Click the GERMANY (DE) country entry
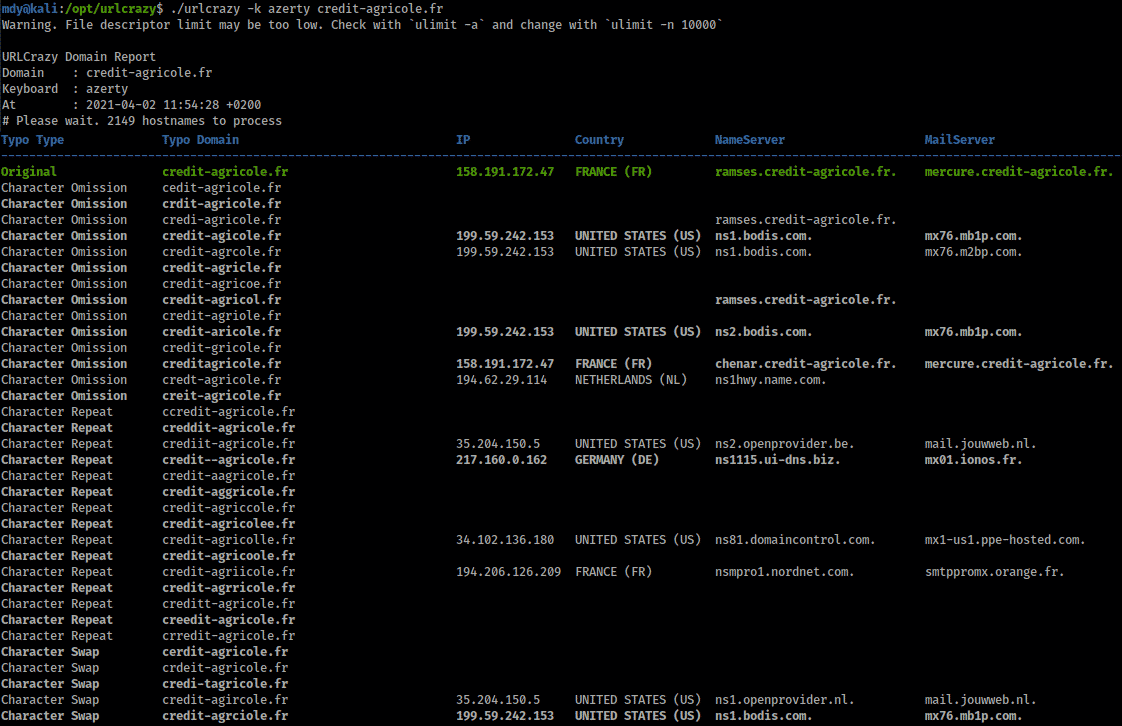 [617, 460]
